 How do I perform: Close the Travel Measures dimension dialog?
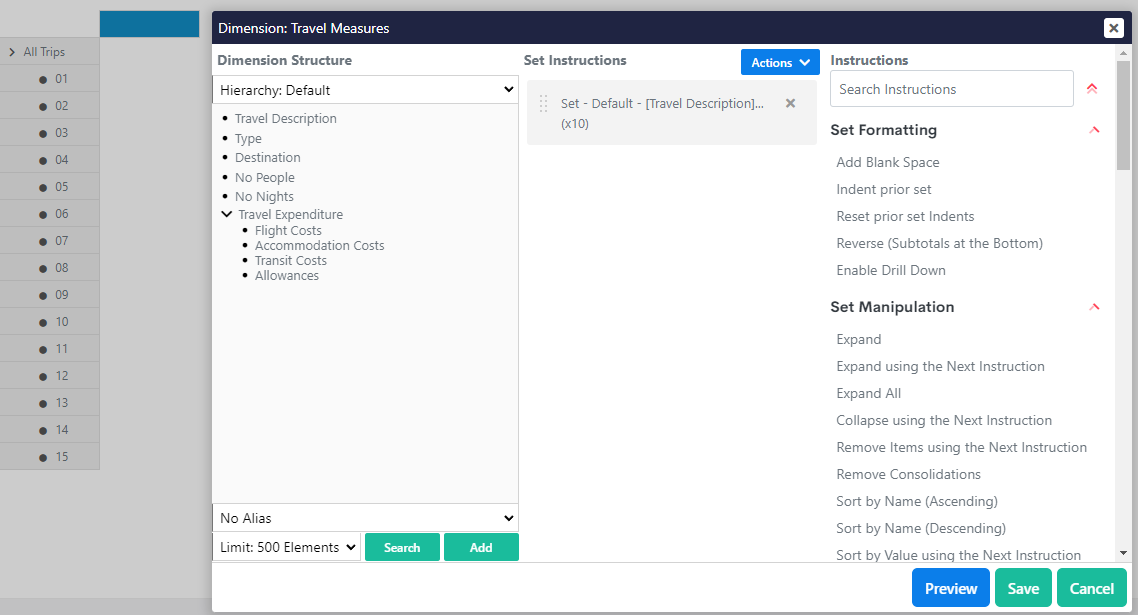1113,28
